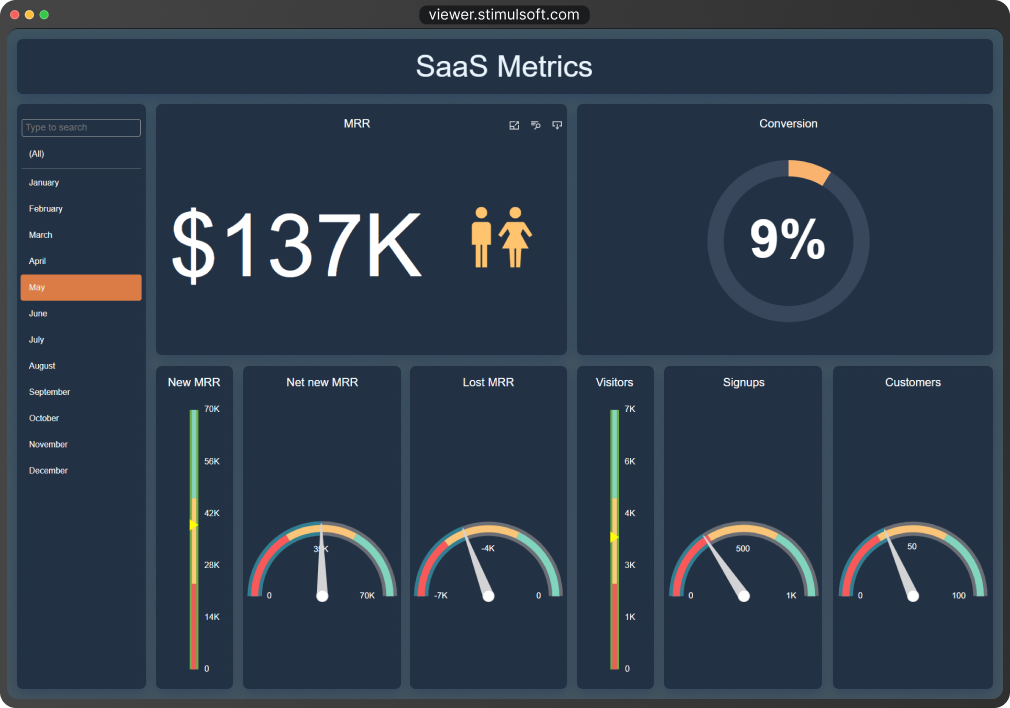Click the highlighted May item
1010x708 pixels.
tap(81, 288)
